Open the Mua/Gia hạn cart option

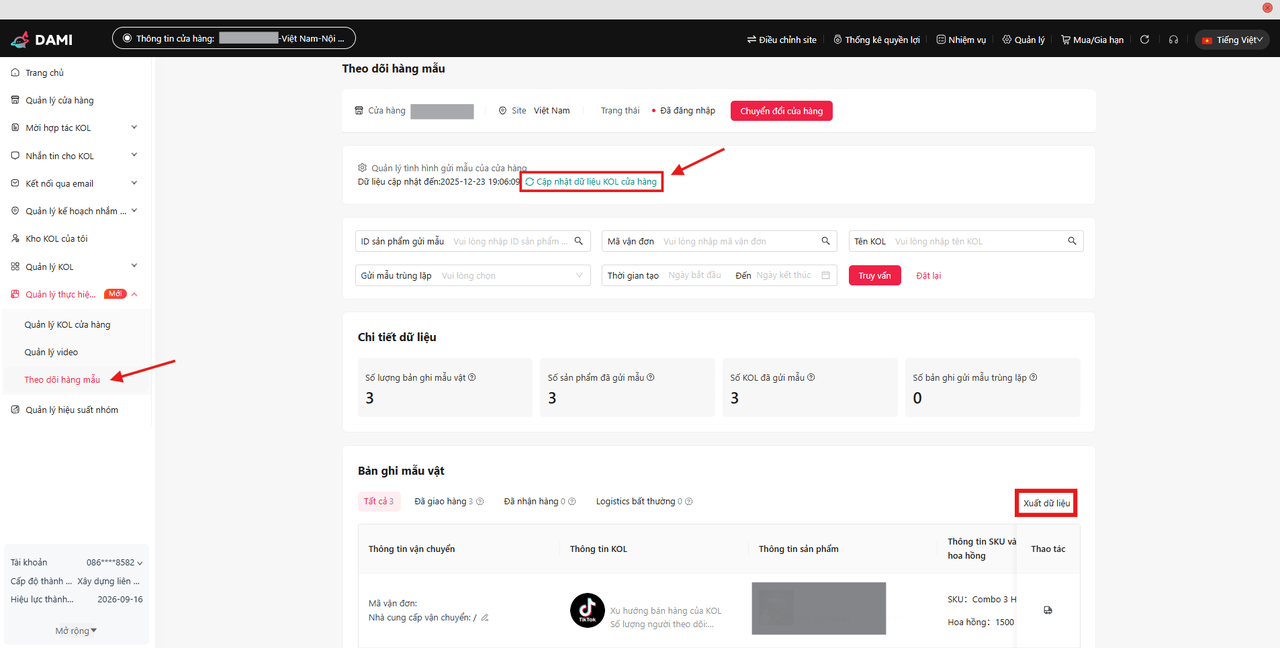(1092, 40)
